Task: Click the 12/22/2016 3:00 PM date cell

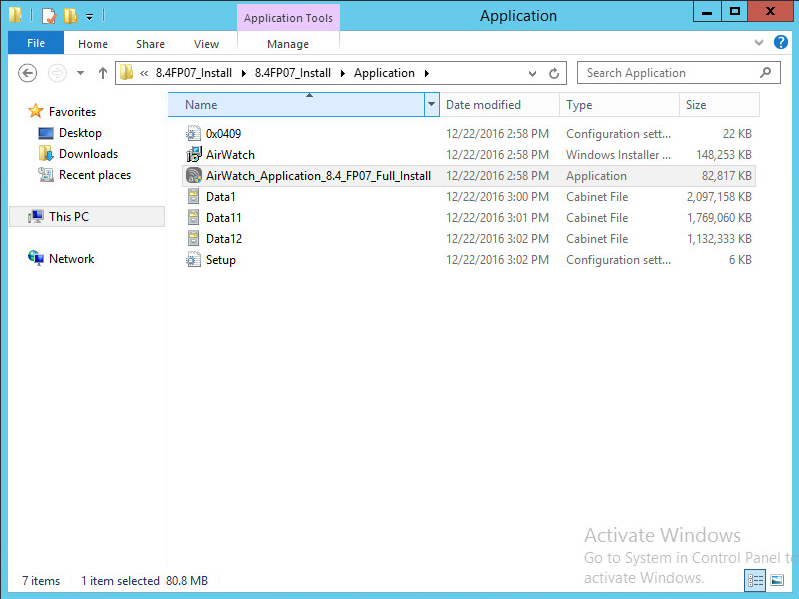Action: (x=497, y=197)
